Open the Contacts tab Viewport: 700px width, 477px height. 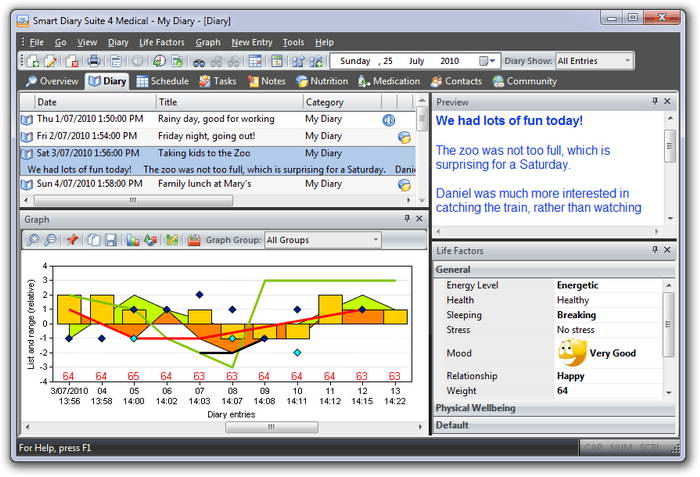(x=456, y=81)
